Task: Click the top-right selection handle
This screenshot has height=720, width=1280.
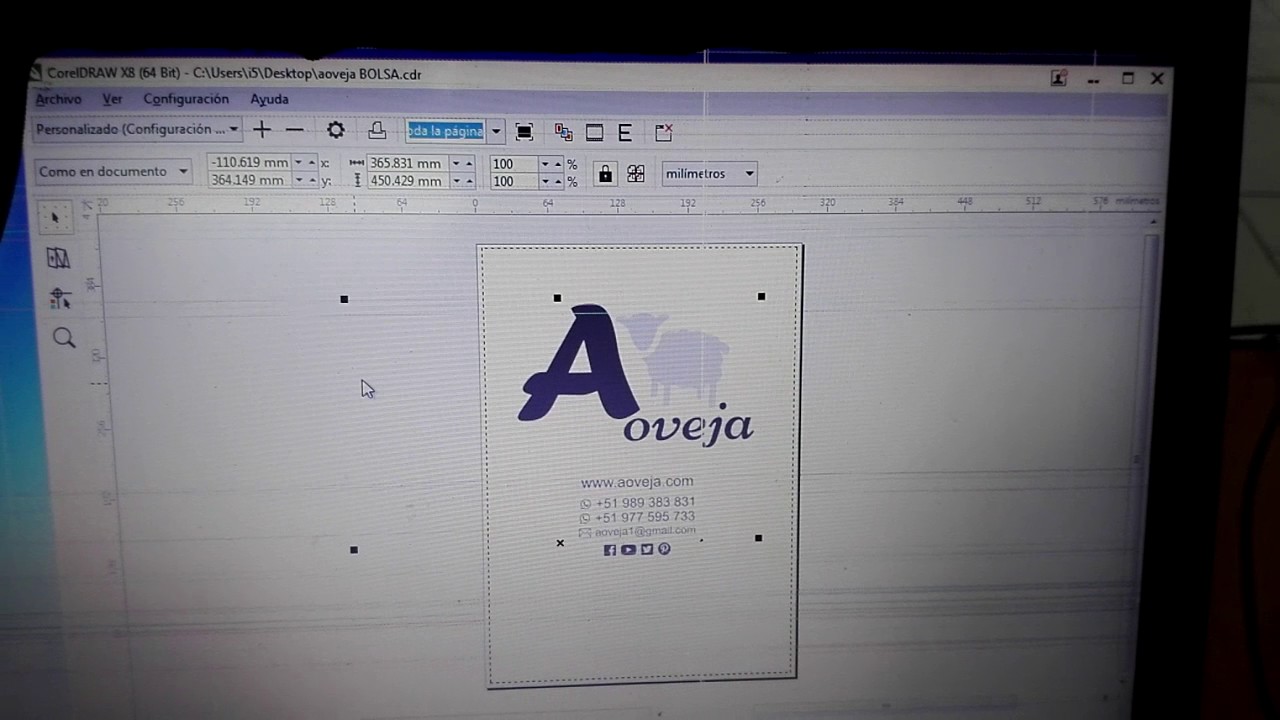Action: (x=762, y=296)
